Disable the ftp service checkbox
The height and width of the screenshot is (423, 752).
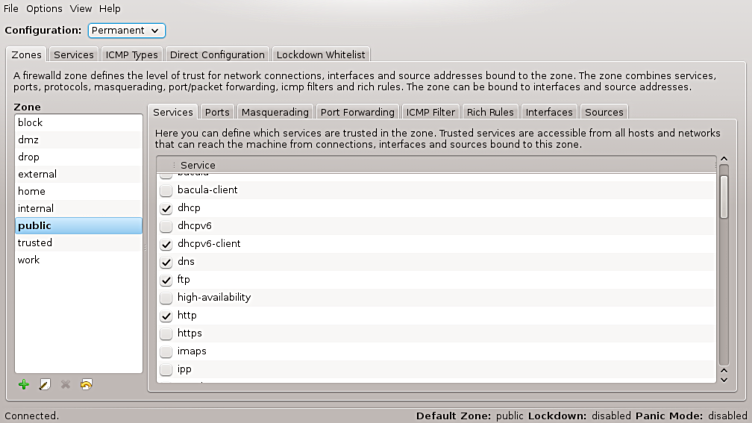(x=166, y=280)
